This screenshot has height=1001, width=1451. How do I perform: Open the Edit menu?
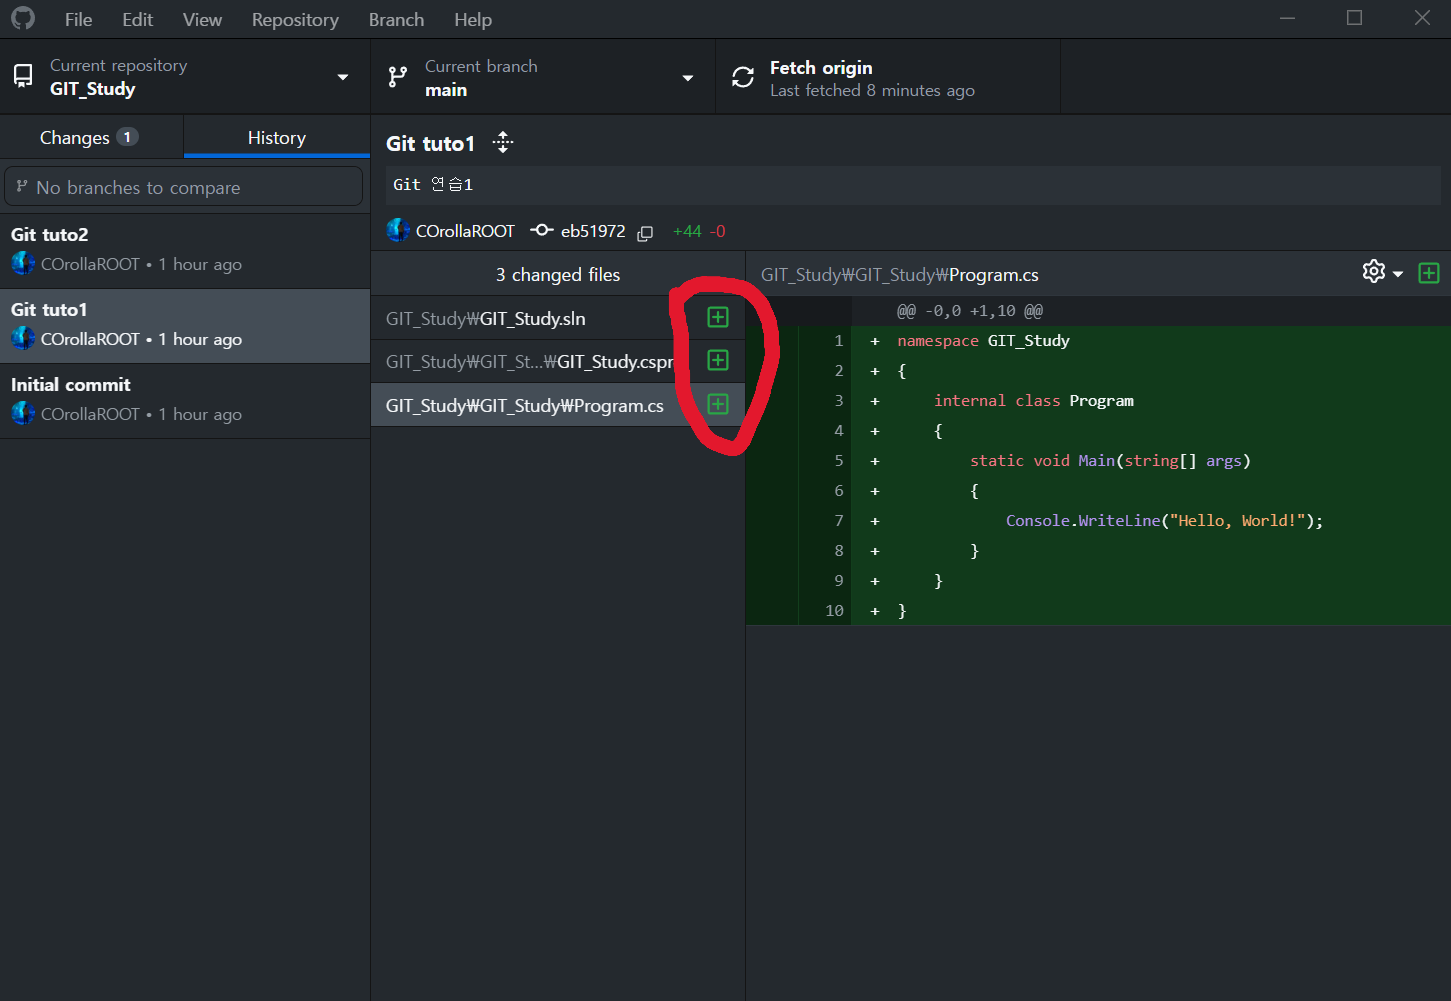[x=137, y=19]
